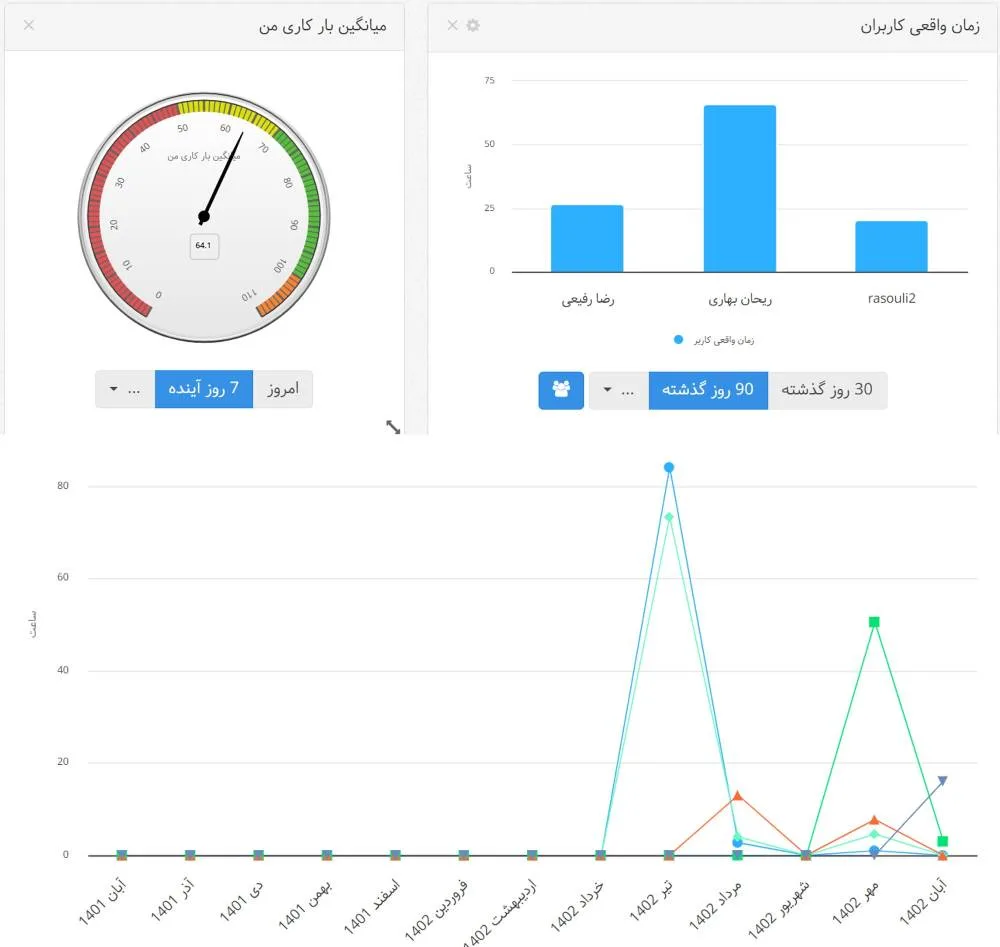Click the blue legend dot for زمان واقعی کاربر
The width and height of the screenshot is (1000, 947).
click(x=679, y=340)
